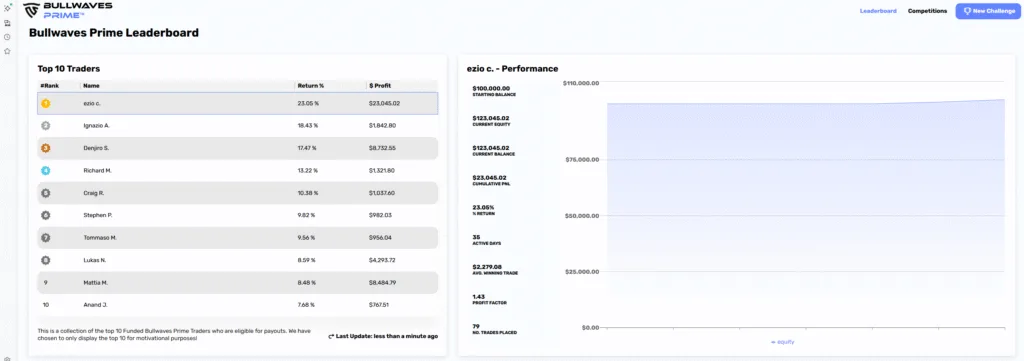This screenshot has width=1024, height=361.
Task: Select trader Ignazio A.
Action: (238, 125)
